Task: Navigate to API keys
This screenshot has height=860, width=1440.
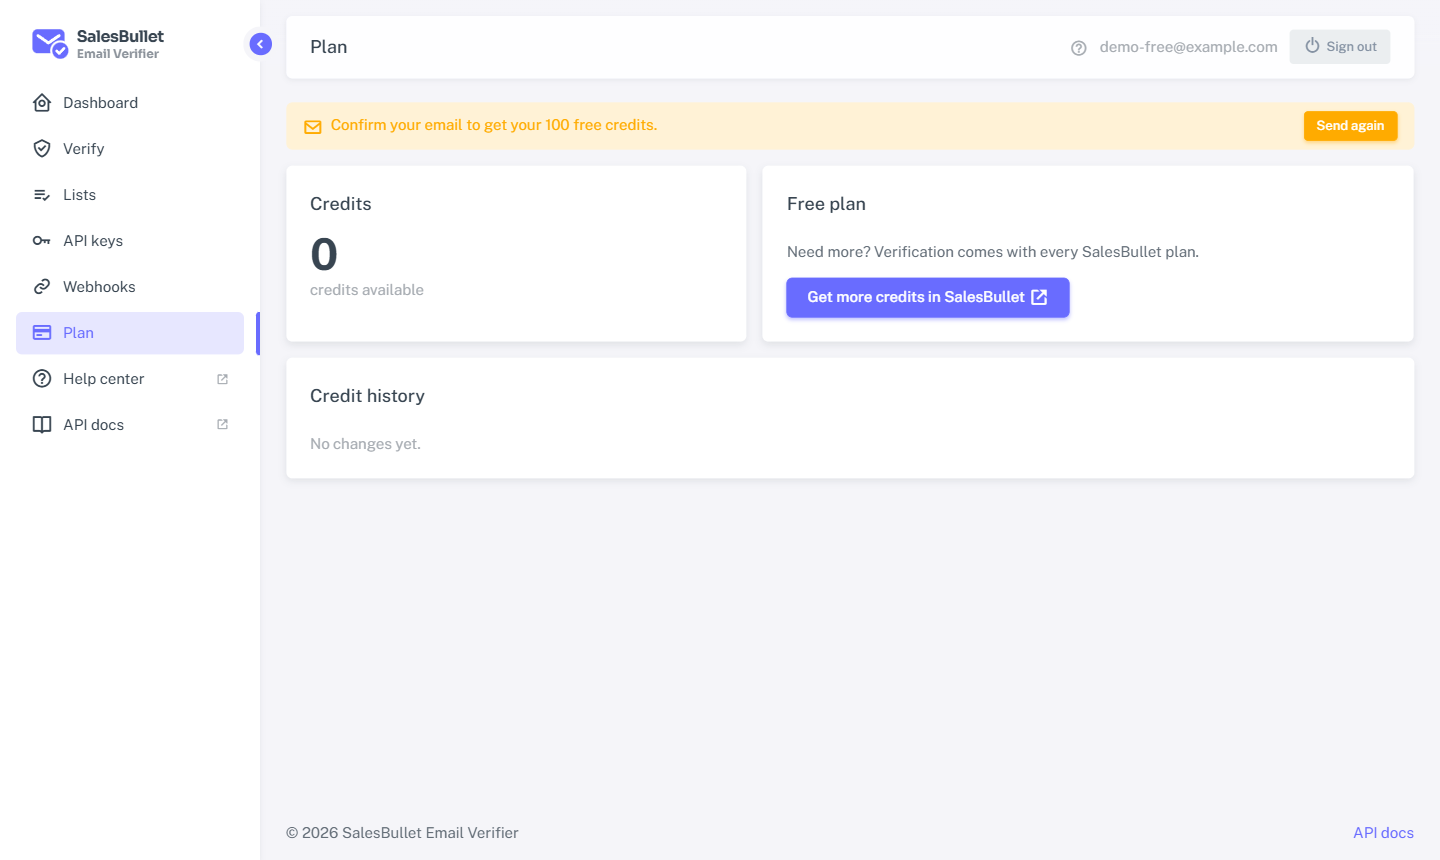Action: (130, 241)
